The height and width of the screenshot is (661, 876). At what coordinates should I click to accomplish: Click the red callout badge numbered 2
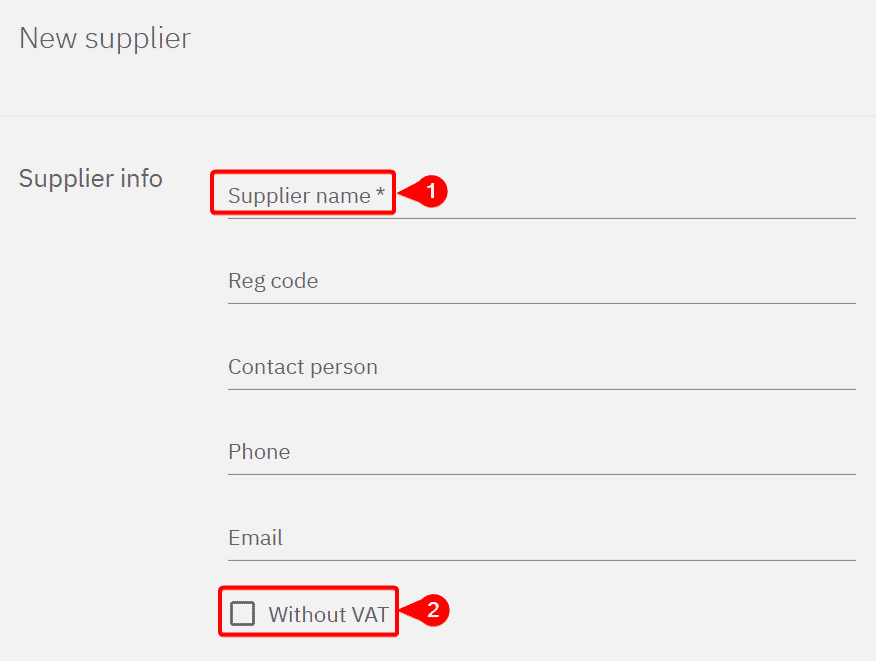click(x=432, y=610)
